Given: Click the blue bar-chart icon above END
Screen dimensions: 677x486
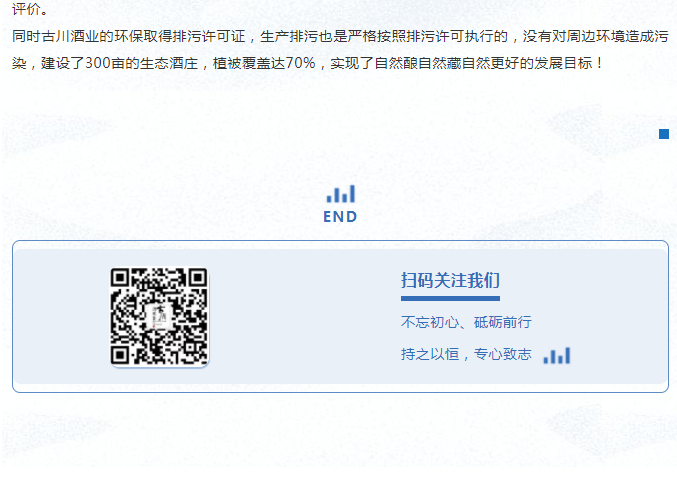Looking at the screenshot, I should click(341, 194).
